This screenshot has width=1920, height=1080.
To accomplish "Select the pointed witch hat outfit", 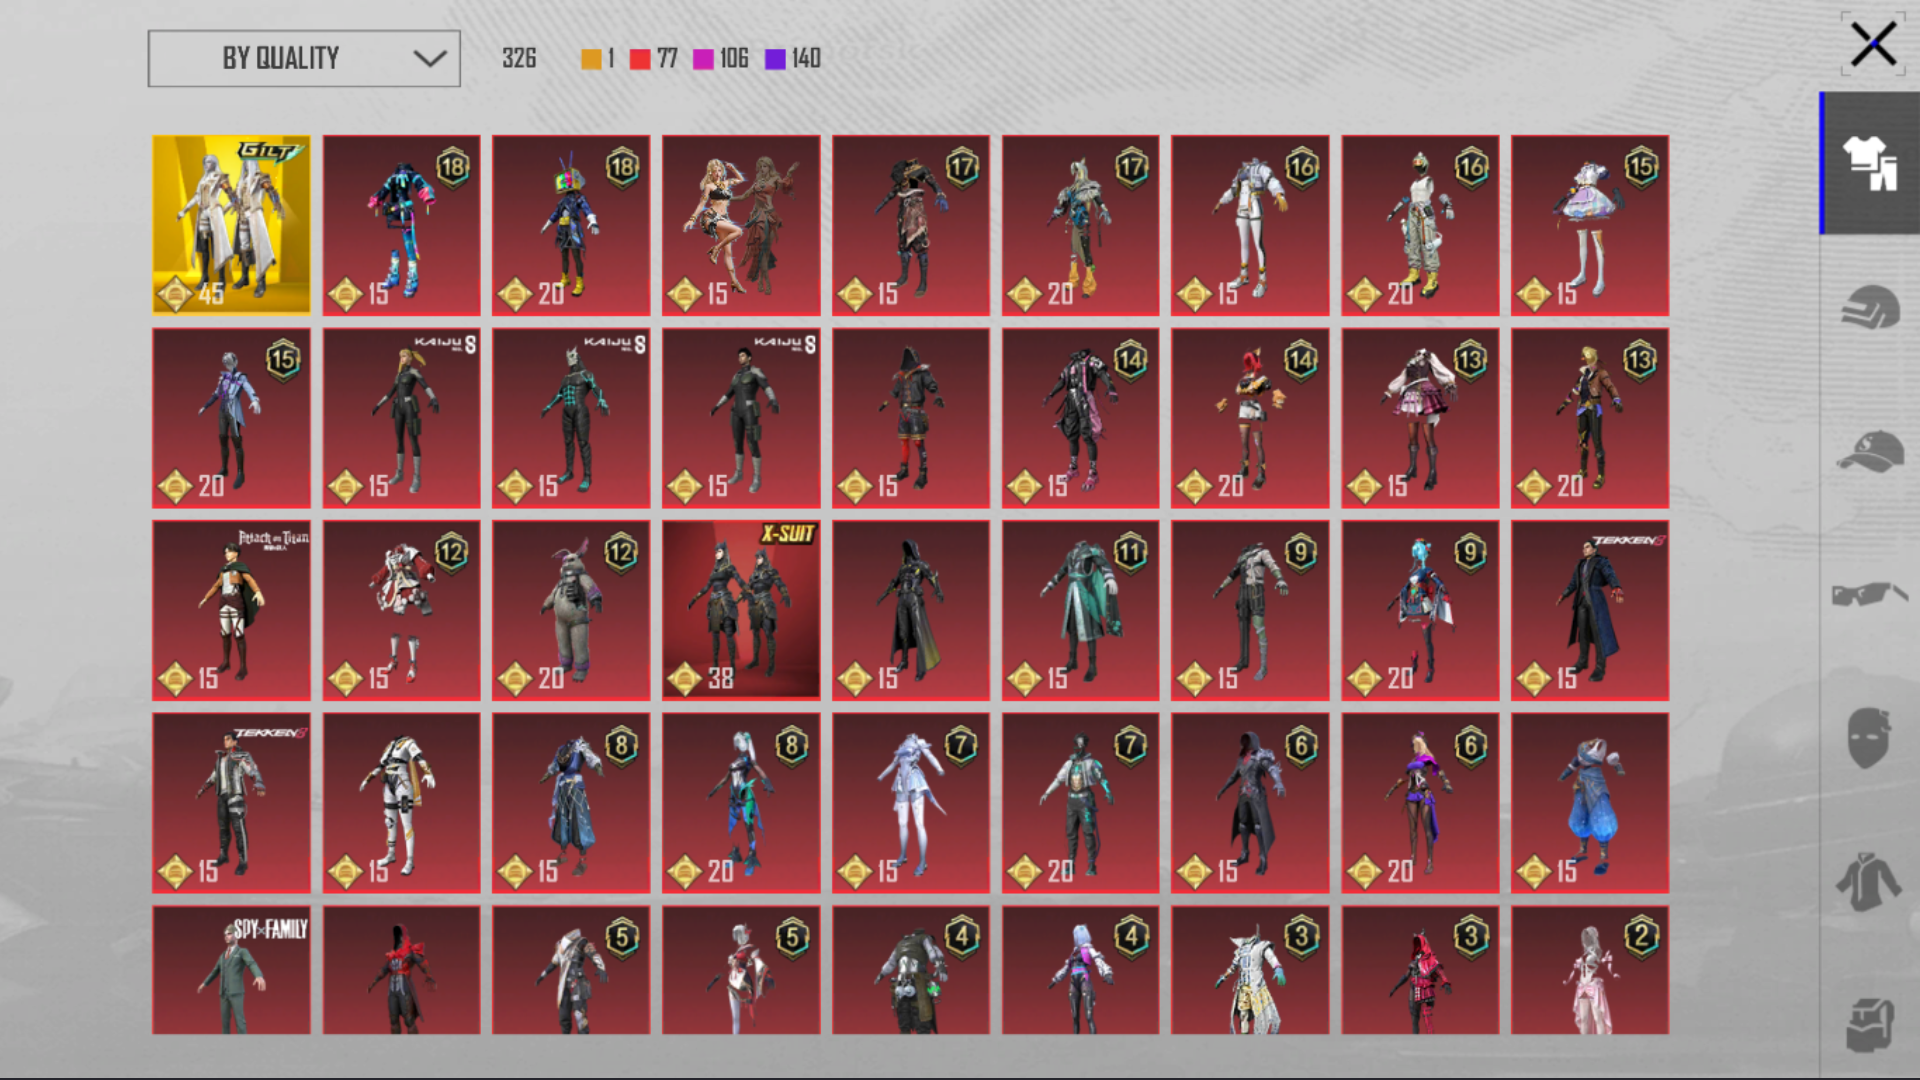I will (910, 418).
